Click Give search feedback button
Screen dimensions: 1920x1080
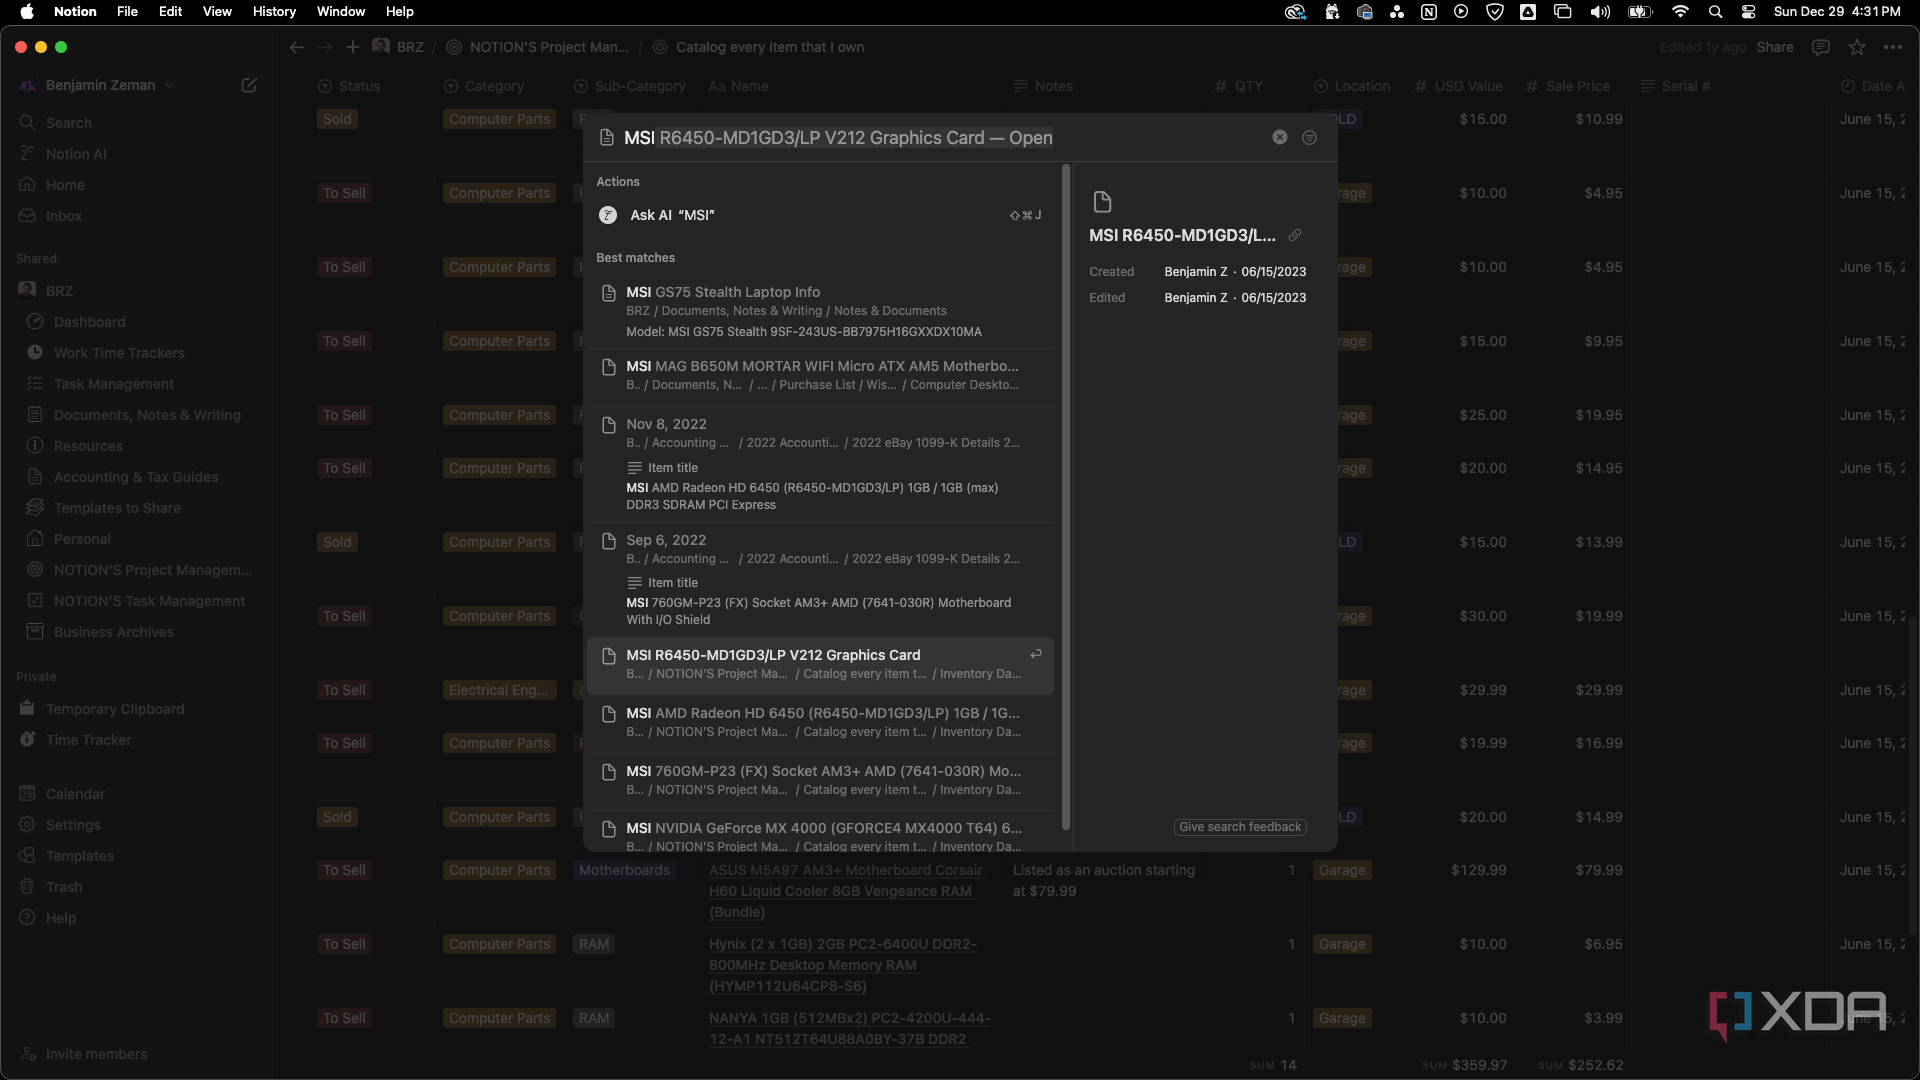[x=1240, y=827]
